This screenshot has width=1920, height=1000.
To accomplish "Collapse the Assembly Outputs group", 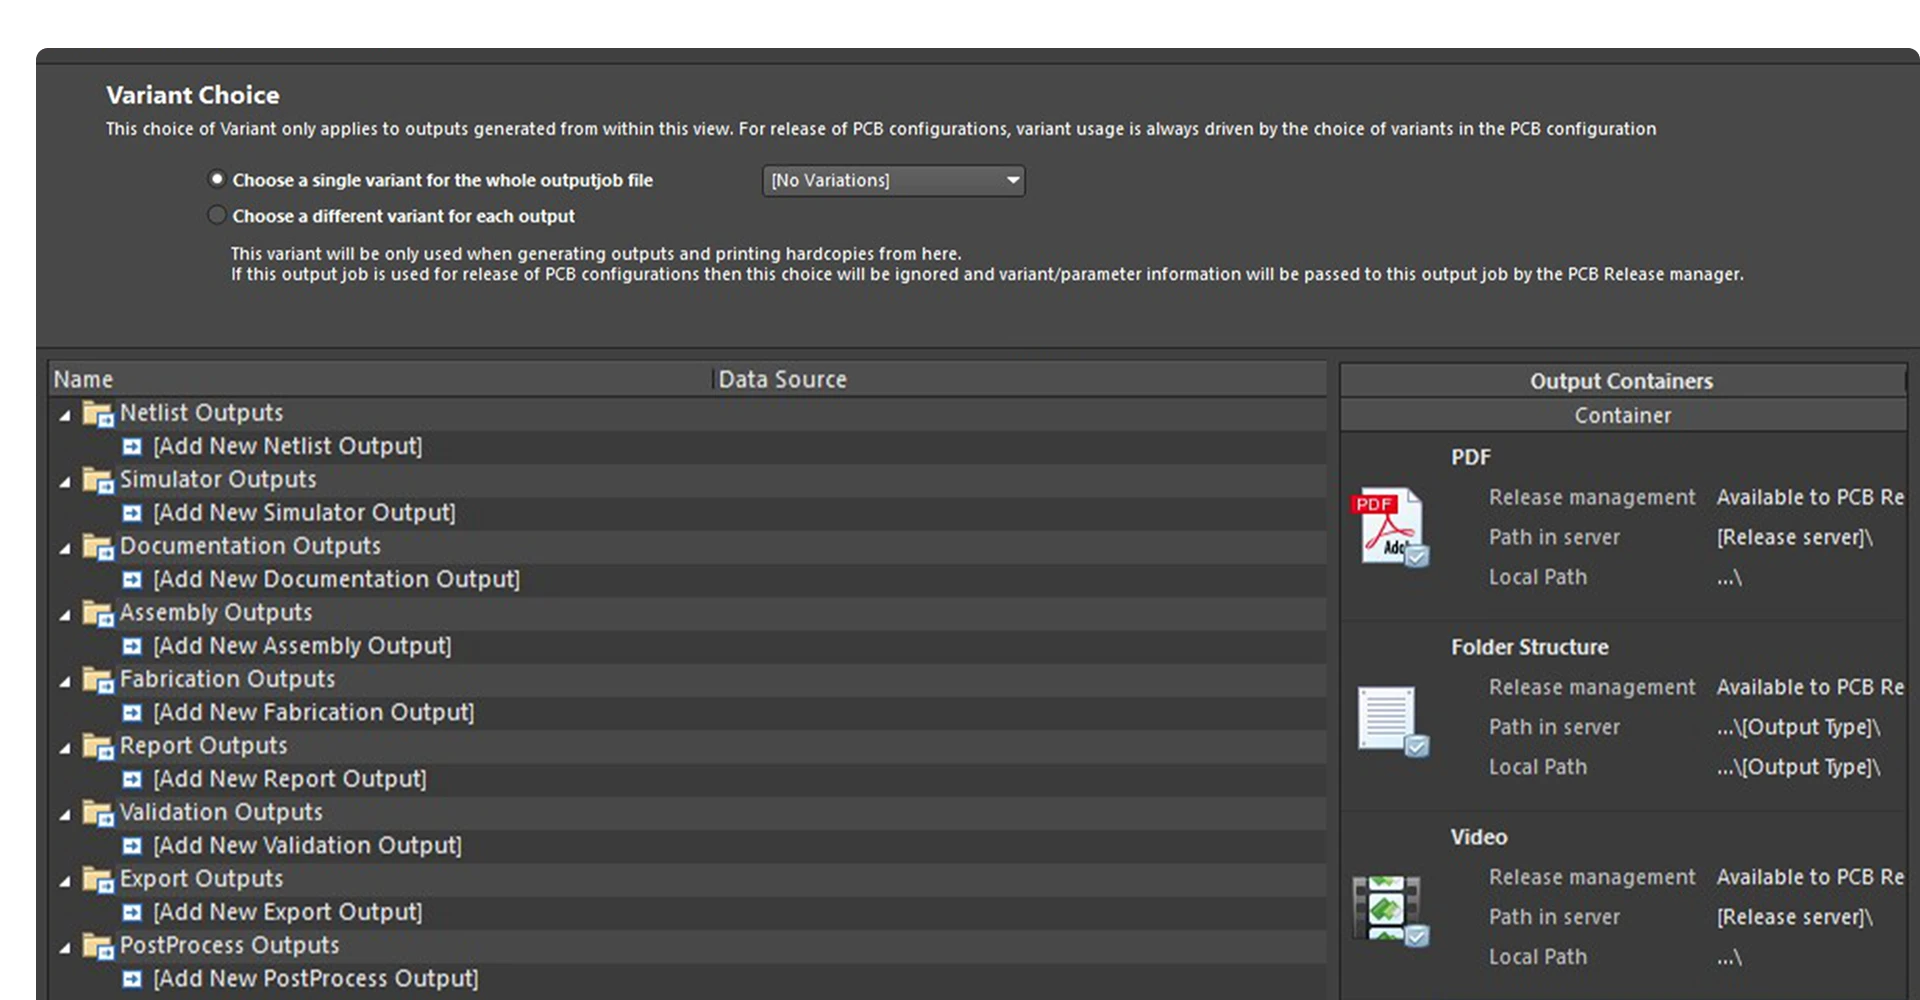I will pos(65,614).
